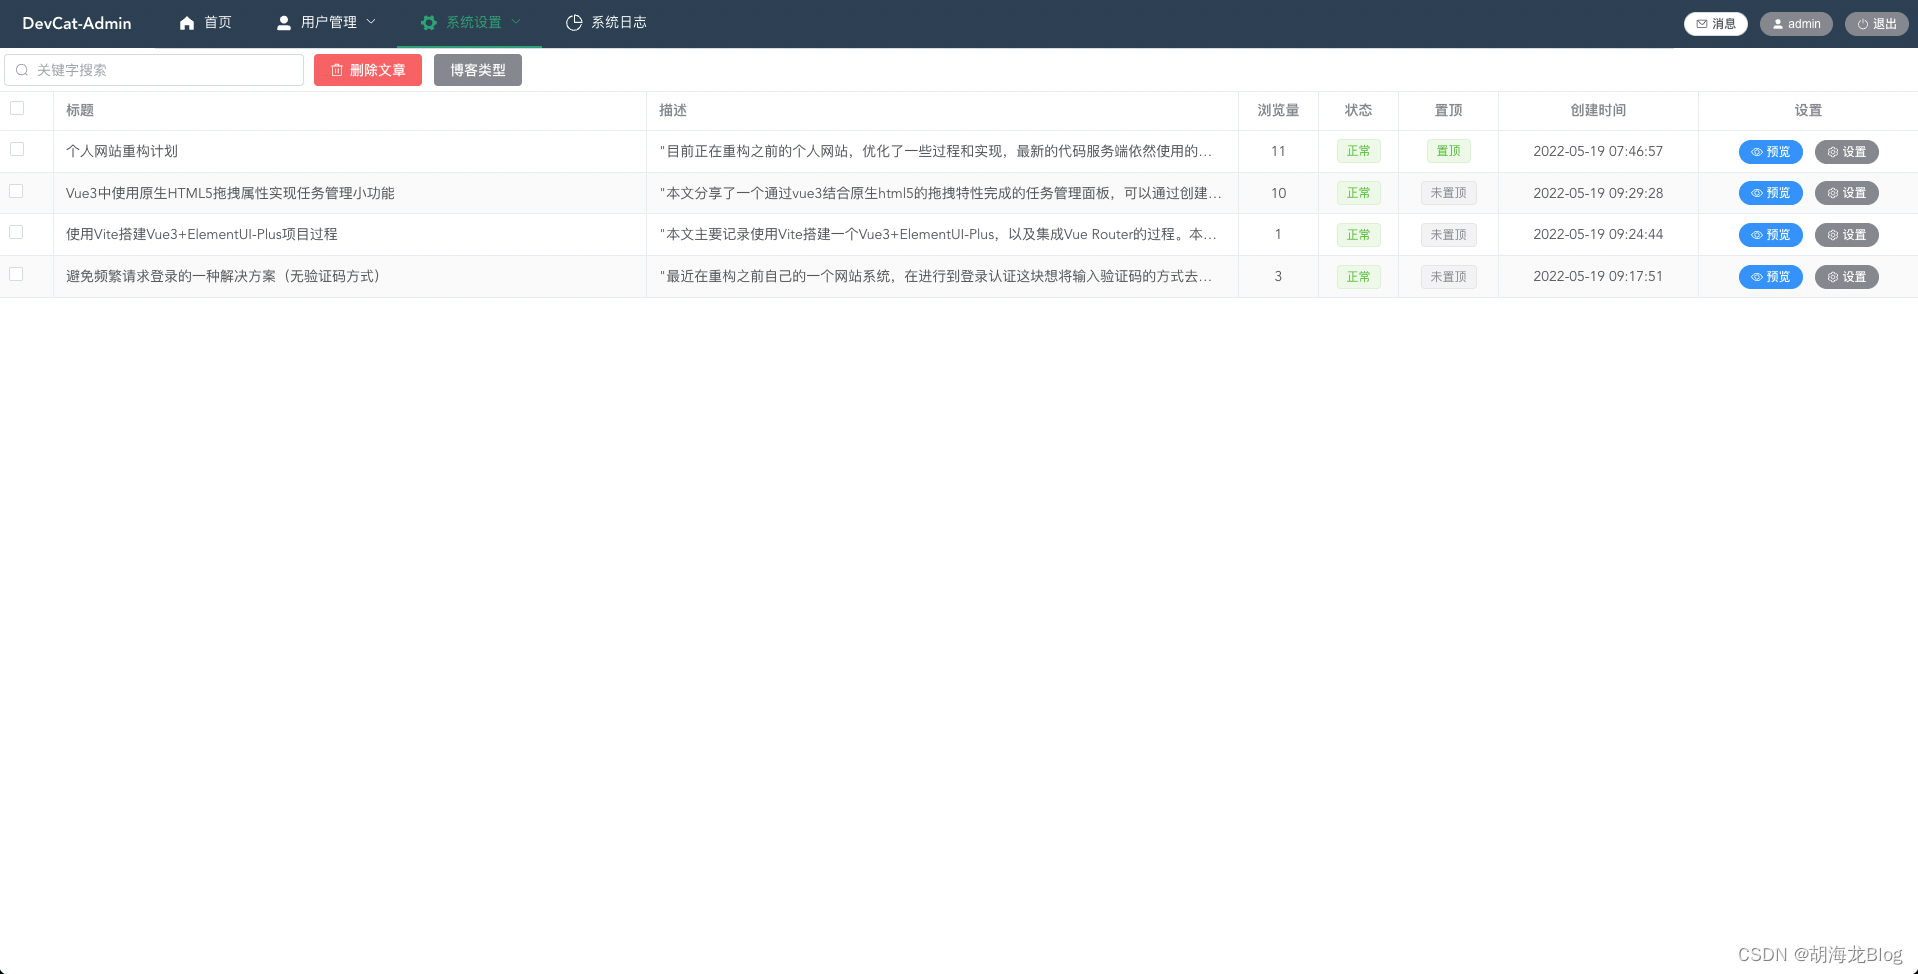Click title 避免频繁请求登录的一种解决方案
Screen dimensions: 1918x974
coord(225,276)
